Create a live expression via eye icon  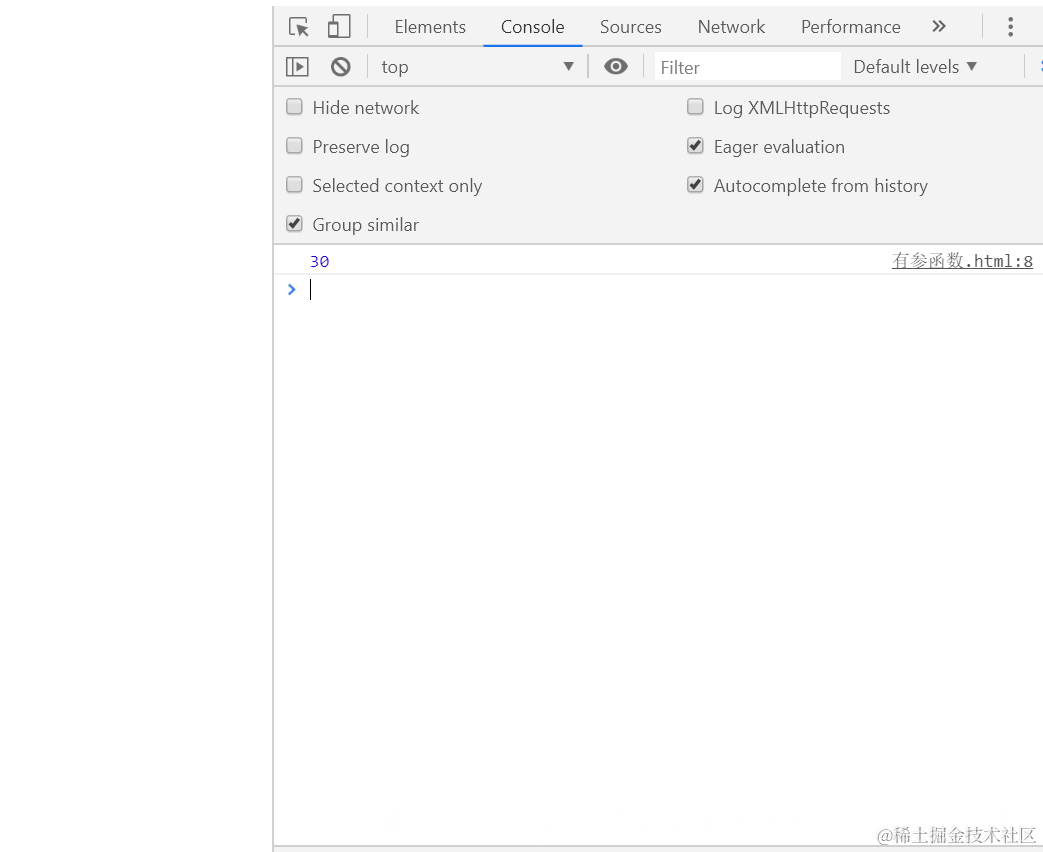[x=616, y=67]
